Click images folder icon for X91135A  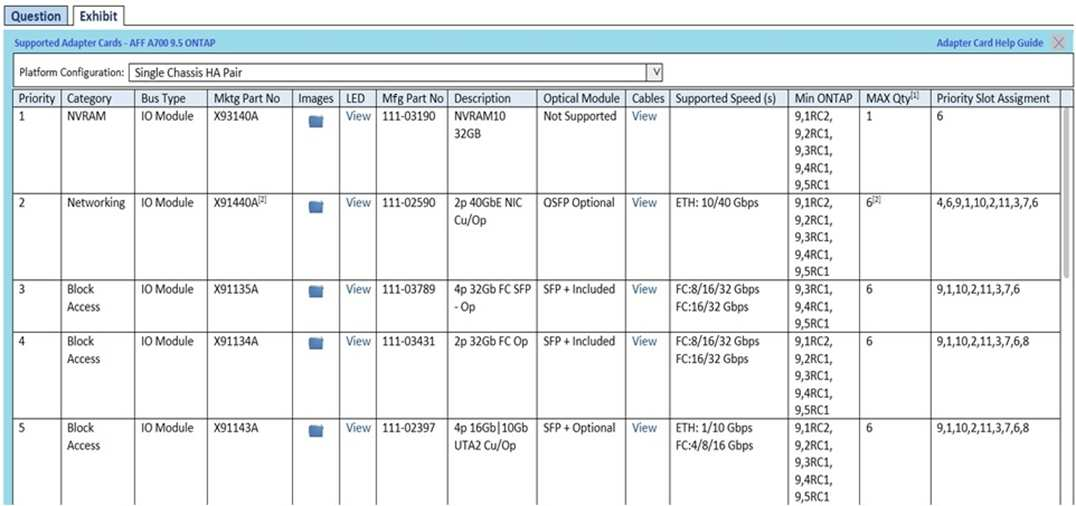pos(316,291)
